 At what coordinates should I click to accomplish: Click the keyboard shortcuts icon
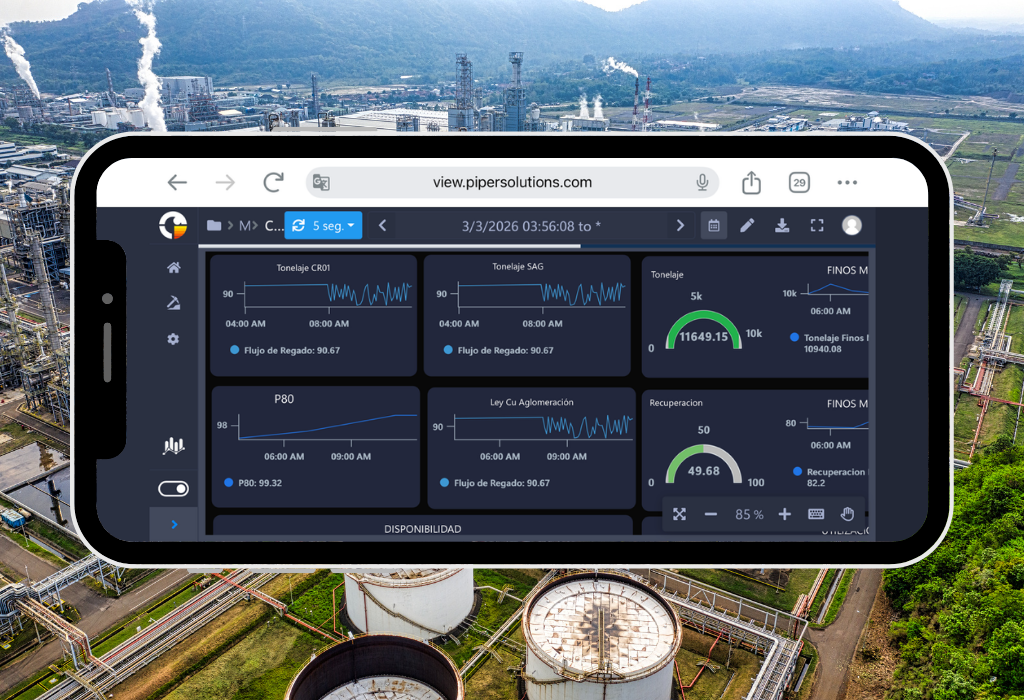(x=816, y=514)
